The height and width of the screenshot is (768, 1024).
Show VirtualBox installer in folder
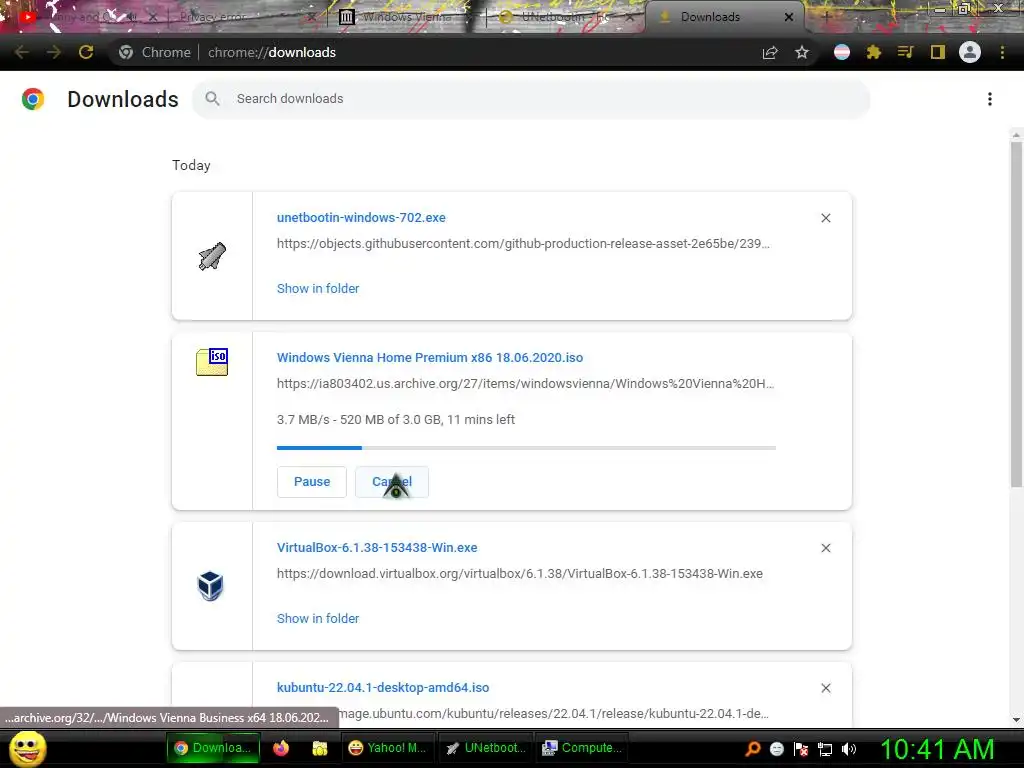pos(318,618)
